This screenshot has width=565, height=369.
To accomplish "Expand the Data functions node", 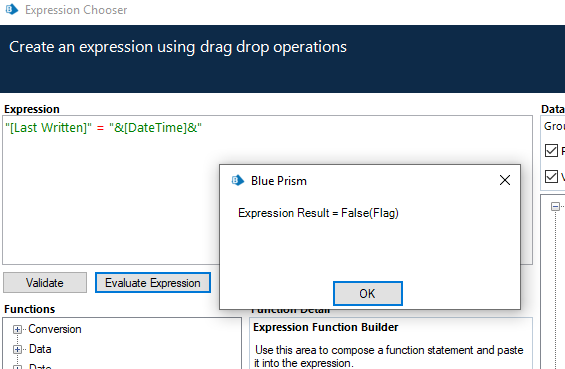I will [17, 349].
